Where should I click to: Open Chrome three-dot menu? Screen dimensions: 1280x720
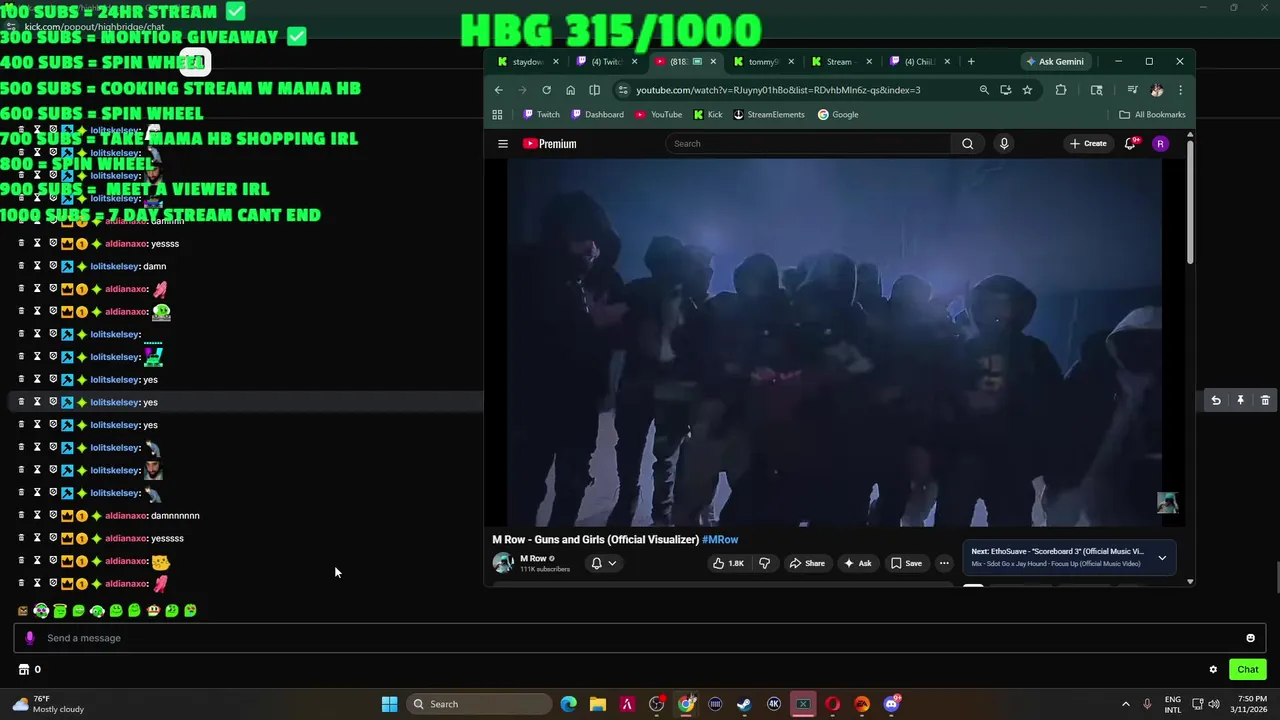point(1180,90)
